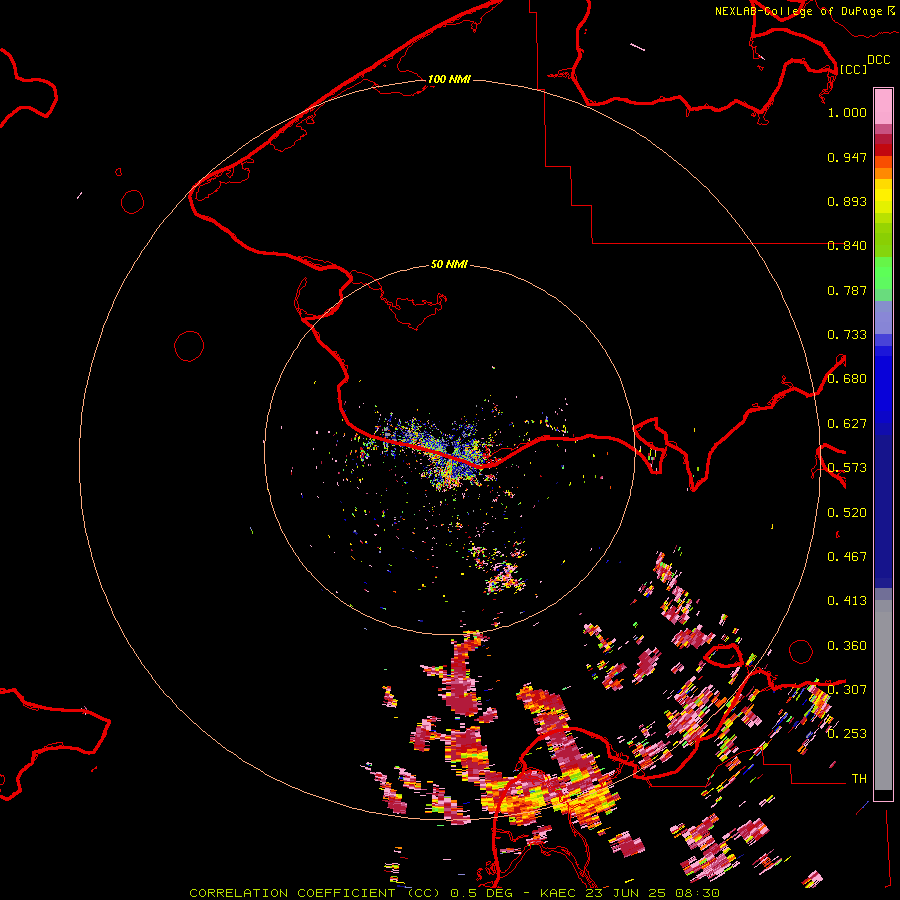Click the NEXLAB-College of DuPage label
Image resolution: width=900 pixels, height=900 pixels.
click(798, 11)
